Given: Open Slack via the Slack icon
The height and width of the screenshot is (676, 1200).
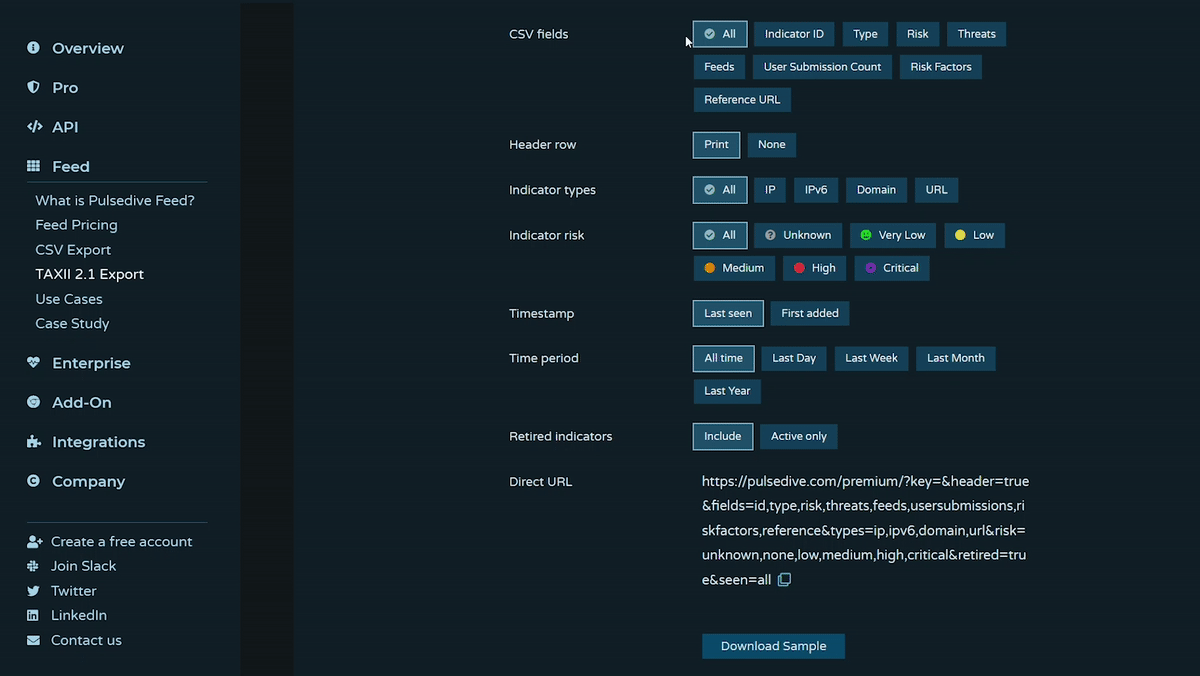Looking at the screenshot, I should point(33,565).
